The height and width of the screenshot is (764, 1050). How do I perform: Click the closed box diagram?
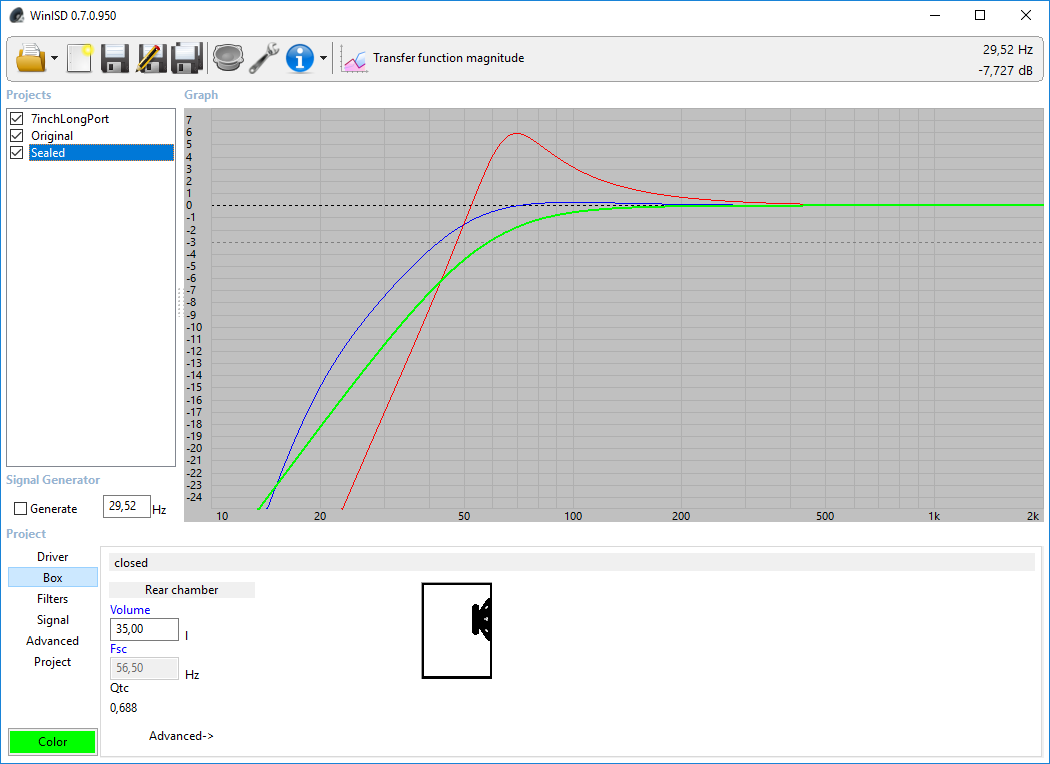click(457, 631)
